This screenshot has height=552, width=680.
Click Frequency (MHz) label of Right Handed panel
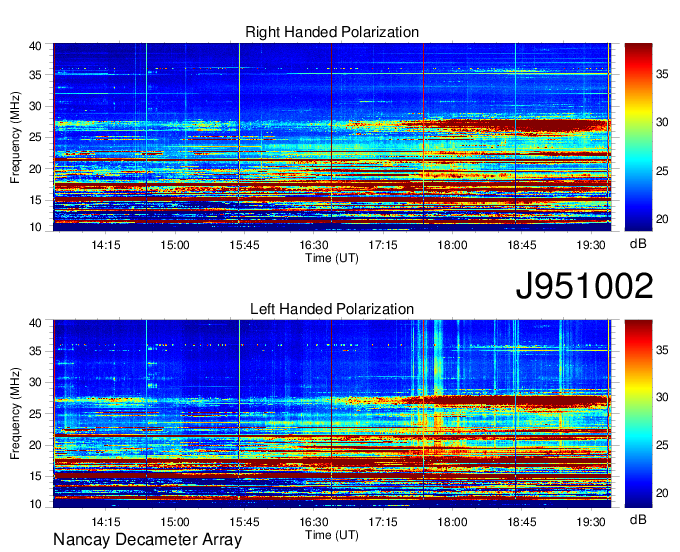pos(15,137)
